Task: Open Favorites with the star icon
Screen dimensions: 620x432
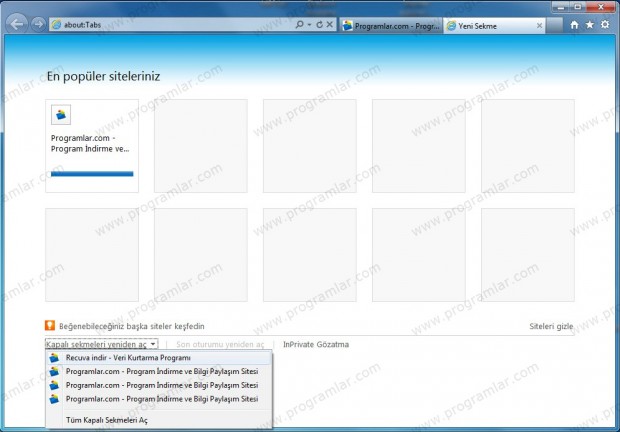Action: (590, 25)
